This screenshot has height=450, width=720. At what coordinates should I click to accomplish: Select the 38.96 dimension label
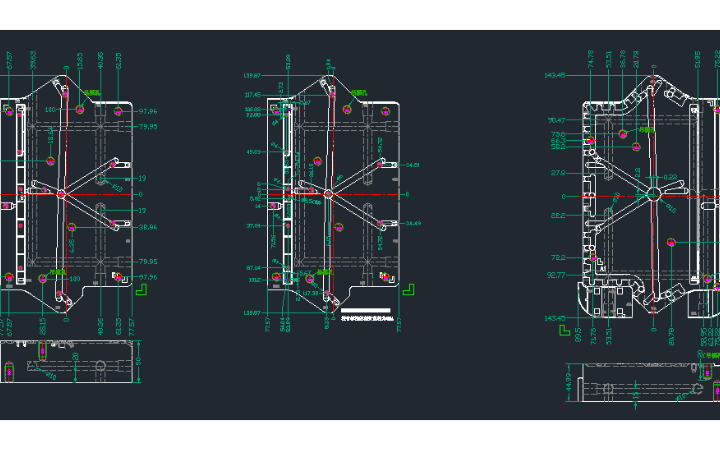[147, 227]
